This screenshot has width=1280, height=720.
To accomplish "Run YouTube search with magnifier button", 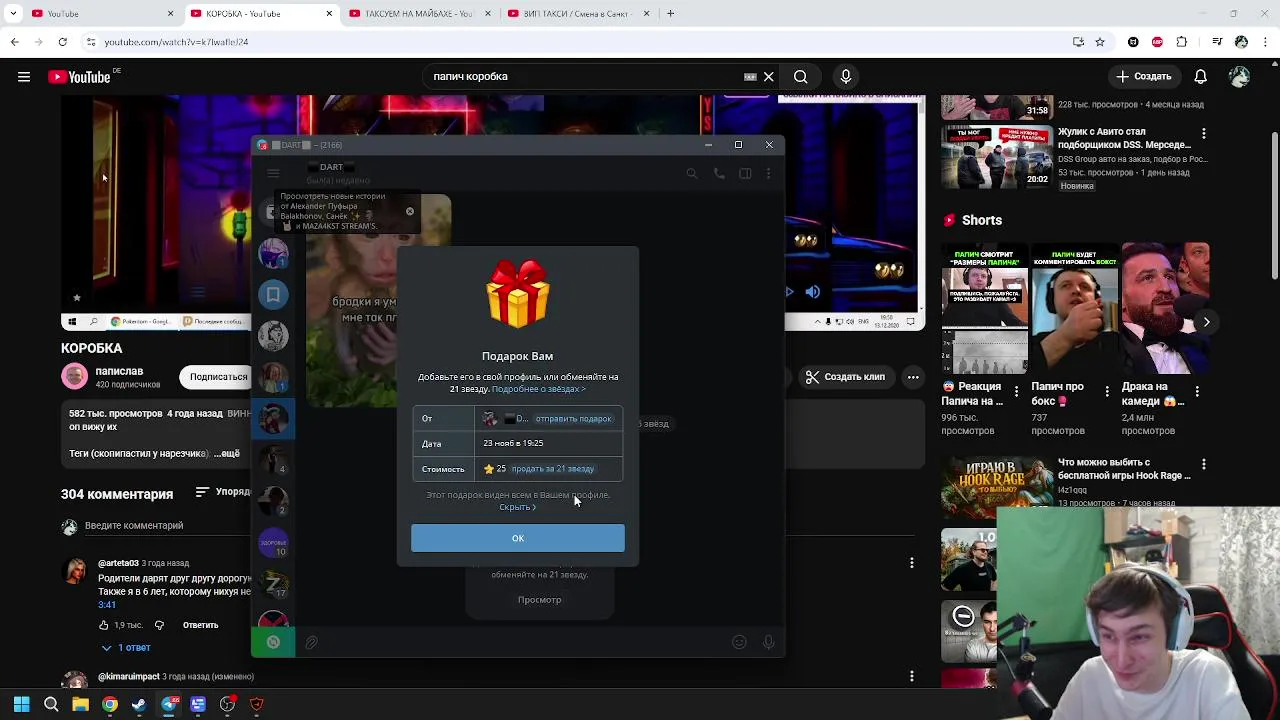I will point(800,76).
